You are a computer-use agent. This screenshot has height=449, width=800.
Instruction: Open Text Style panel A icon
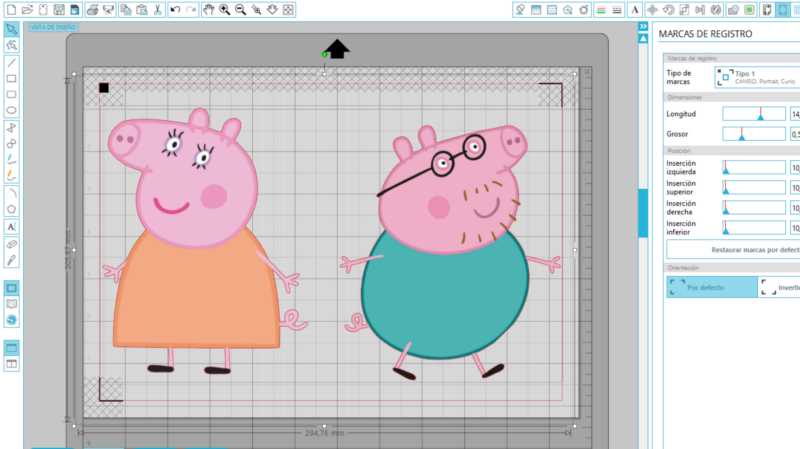pyautogui.click(x=635, y=10)
